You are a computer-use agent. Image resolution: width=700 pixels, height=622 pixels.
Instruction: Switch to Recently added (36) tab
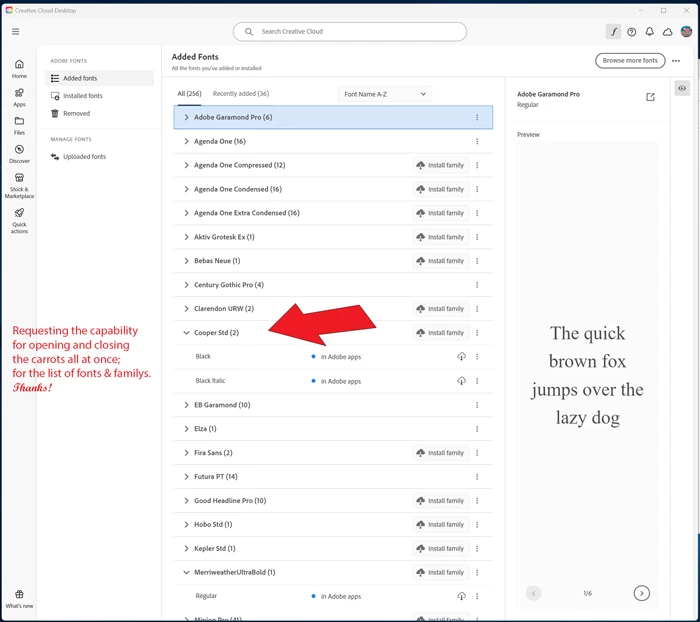(x=241, y=94)
